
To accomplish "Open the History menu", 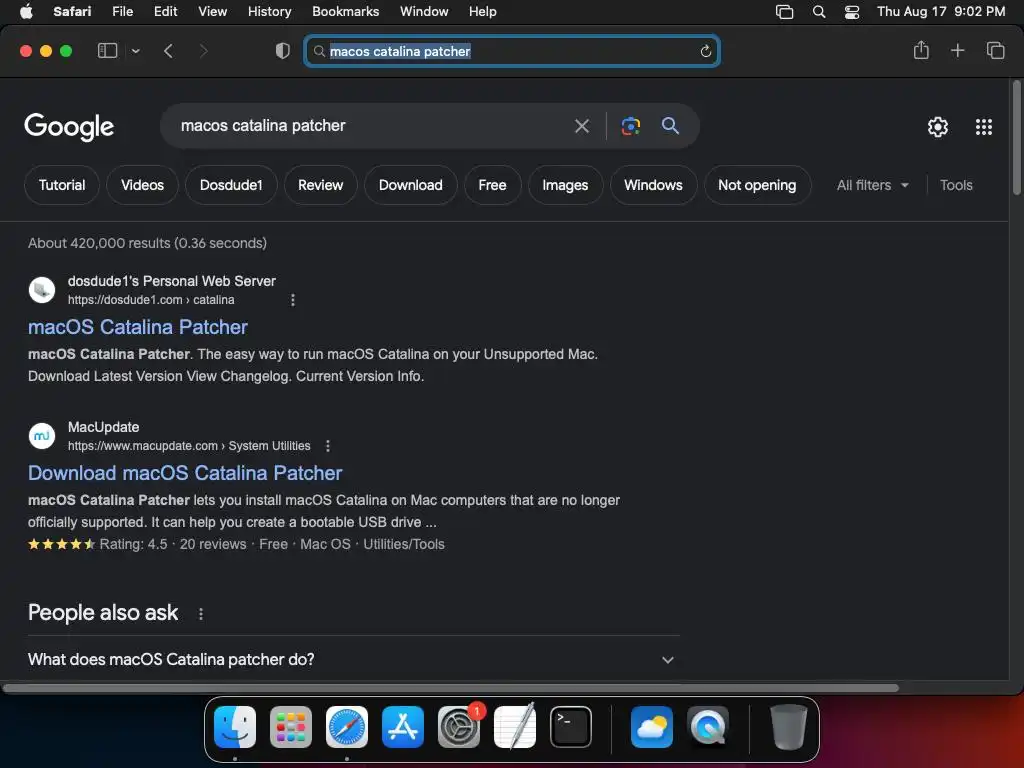I will tap(269, 11).
